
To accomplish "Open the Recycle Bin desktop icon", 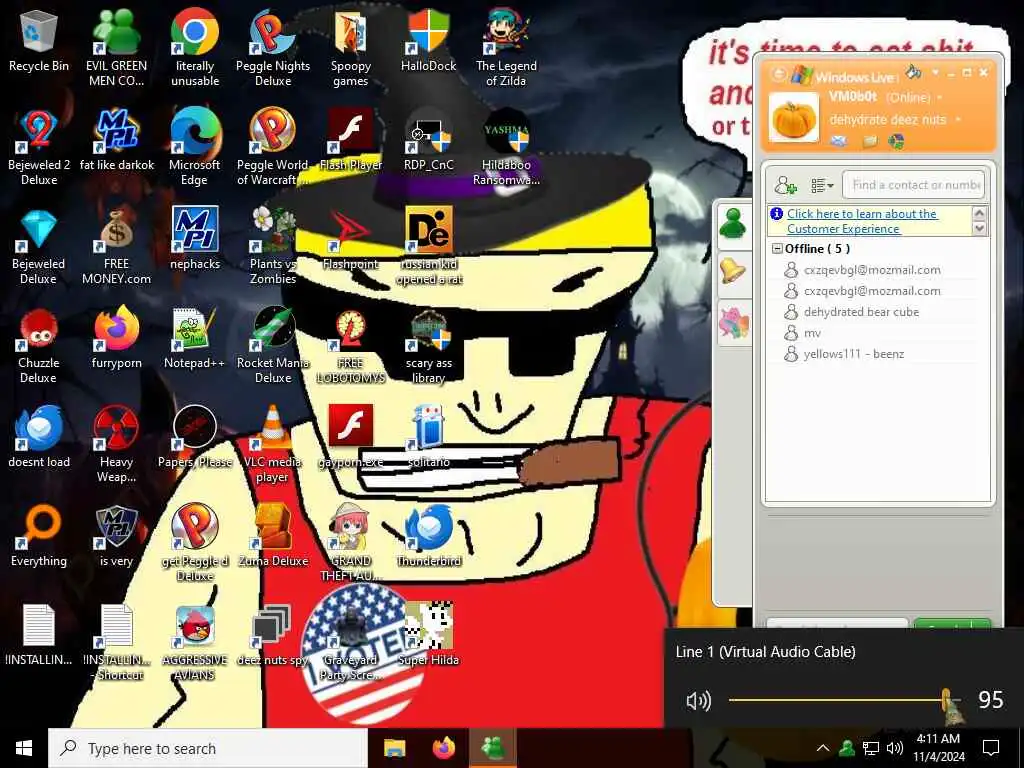I will tap(39, 40).
